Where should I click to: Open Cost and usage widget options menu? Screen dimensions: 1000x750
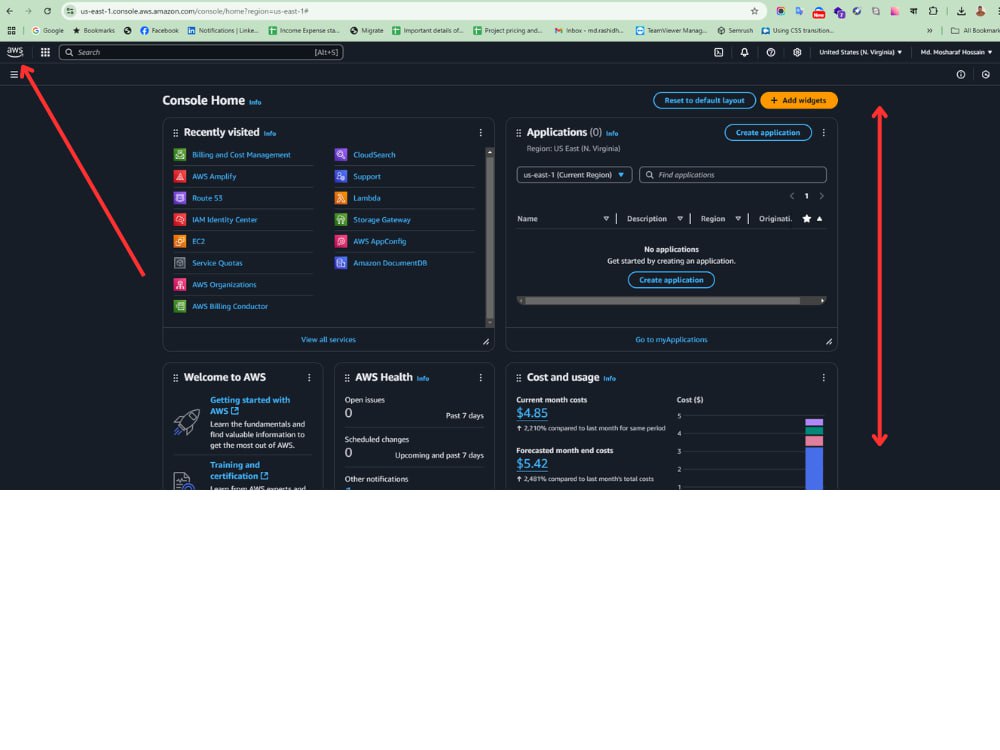(823, 378)
